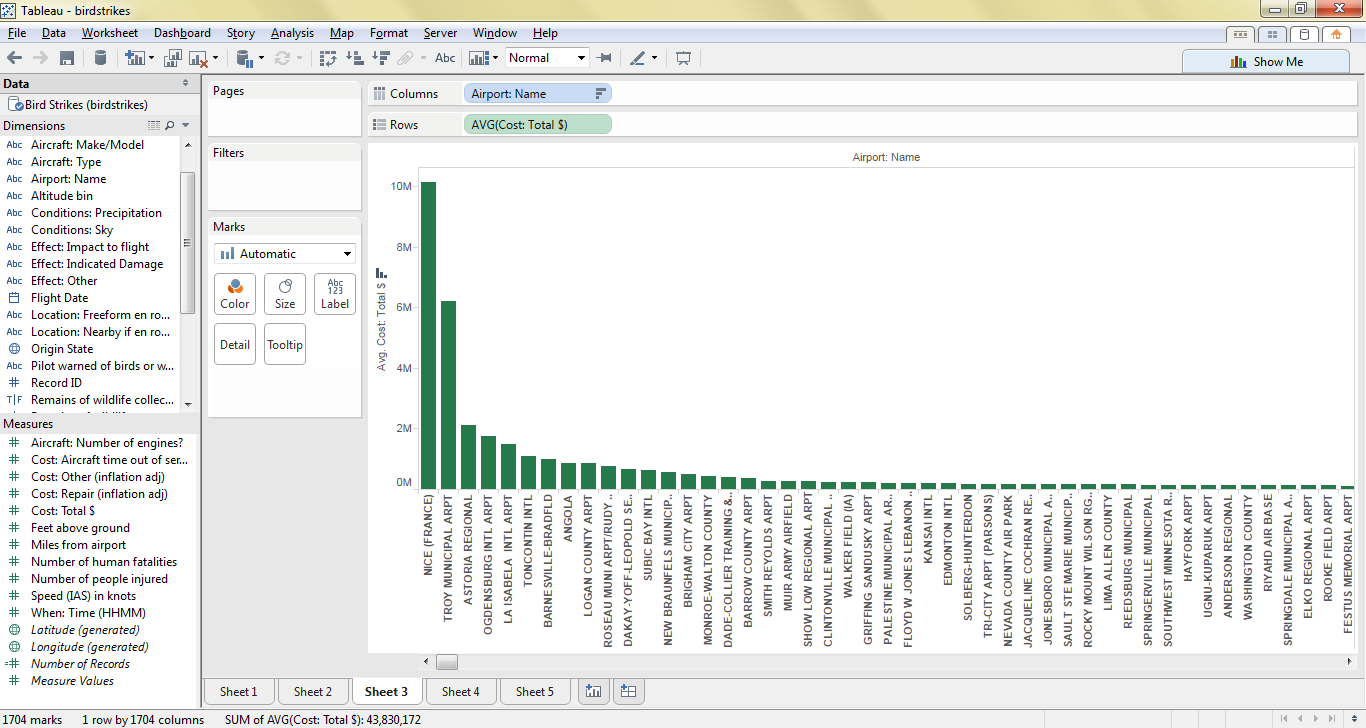The height and width of the screenshot is (728, 1366).
Task: Select the Origin State dimension field
Action: click(62, 349)
